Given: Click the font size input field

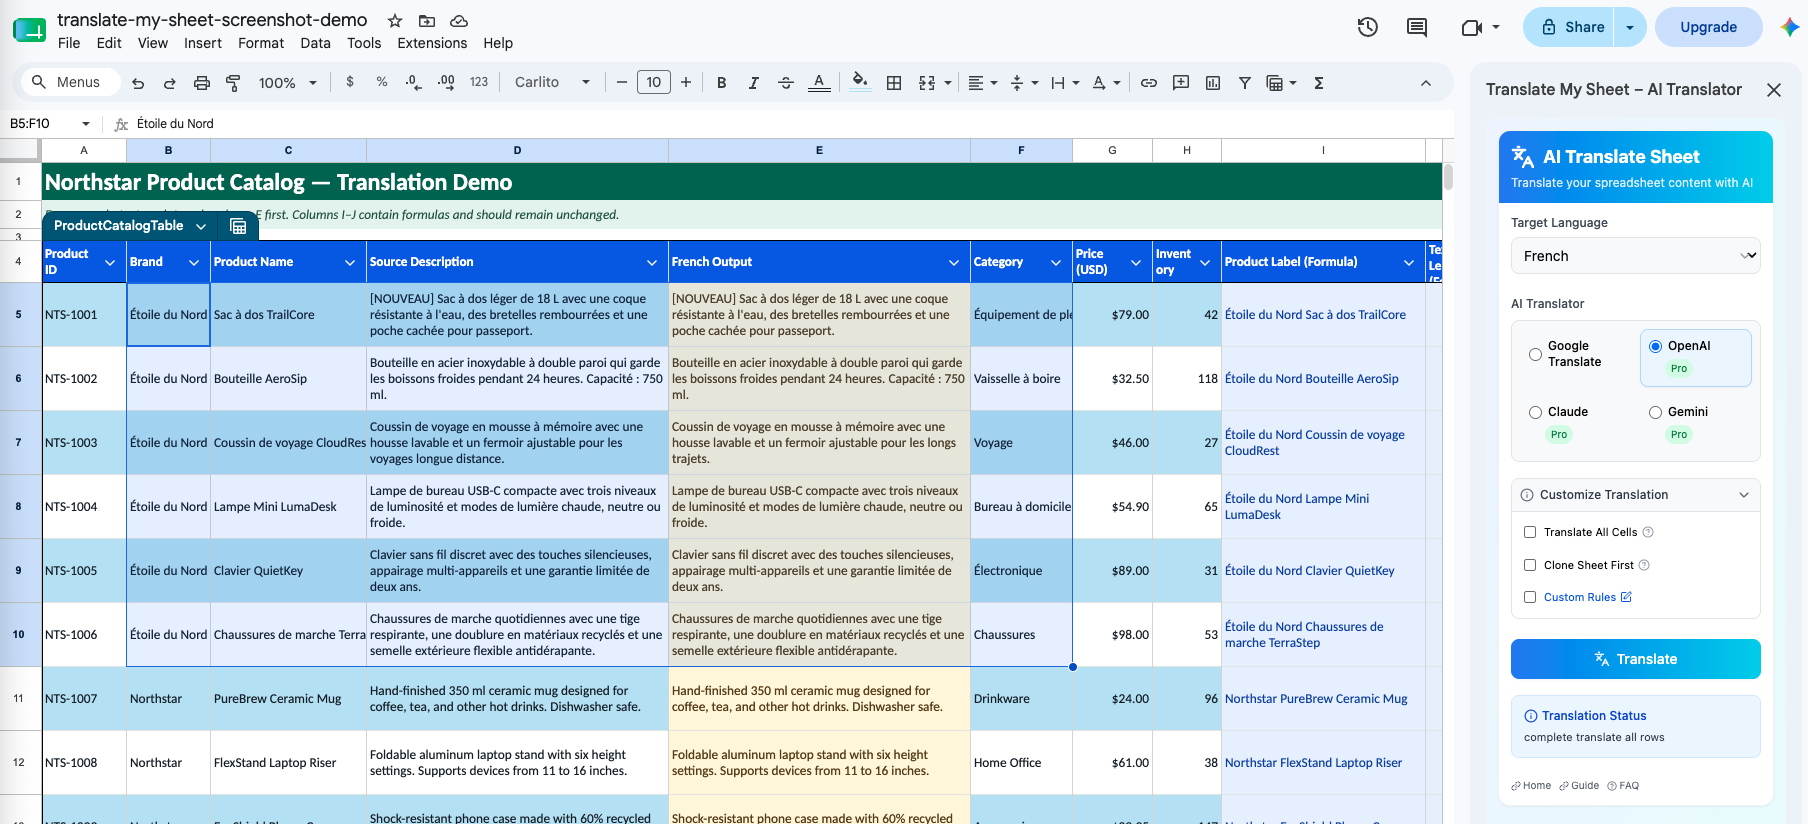Looking at the screenshot, I should click(x=654, y=82).
